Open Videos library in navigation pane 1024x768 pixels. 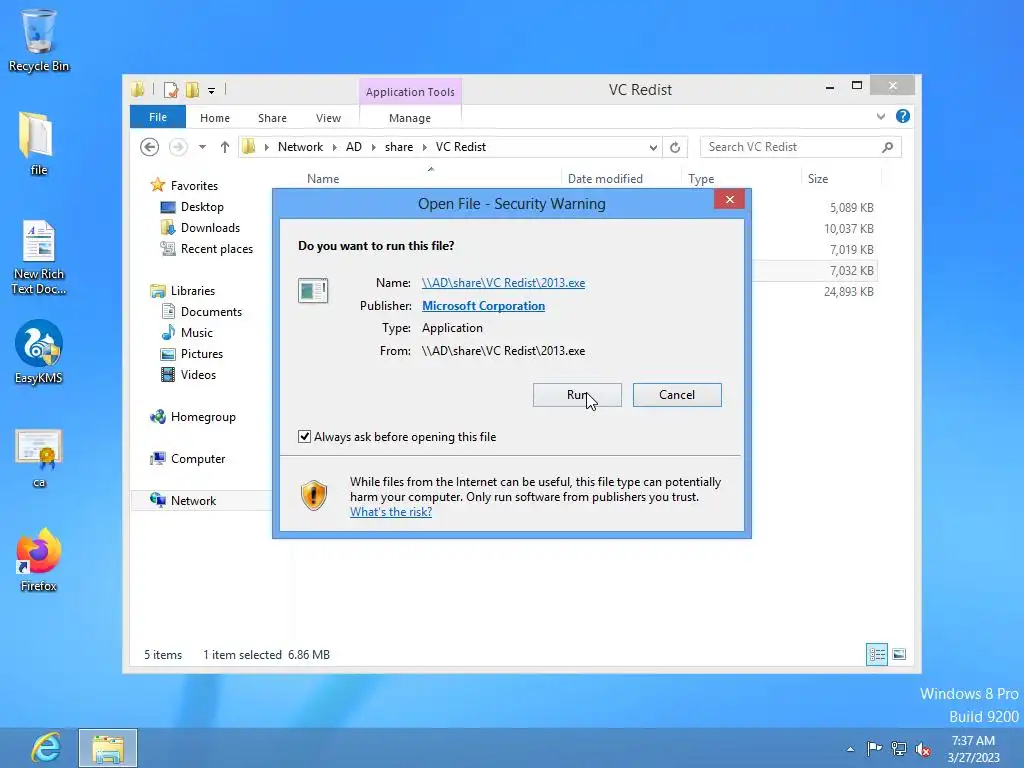(x=188, y=374)
